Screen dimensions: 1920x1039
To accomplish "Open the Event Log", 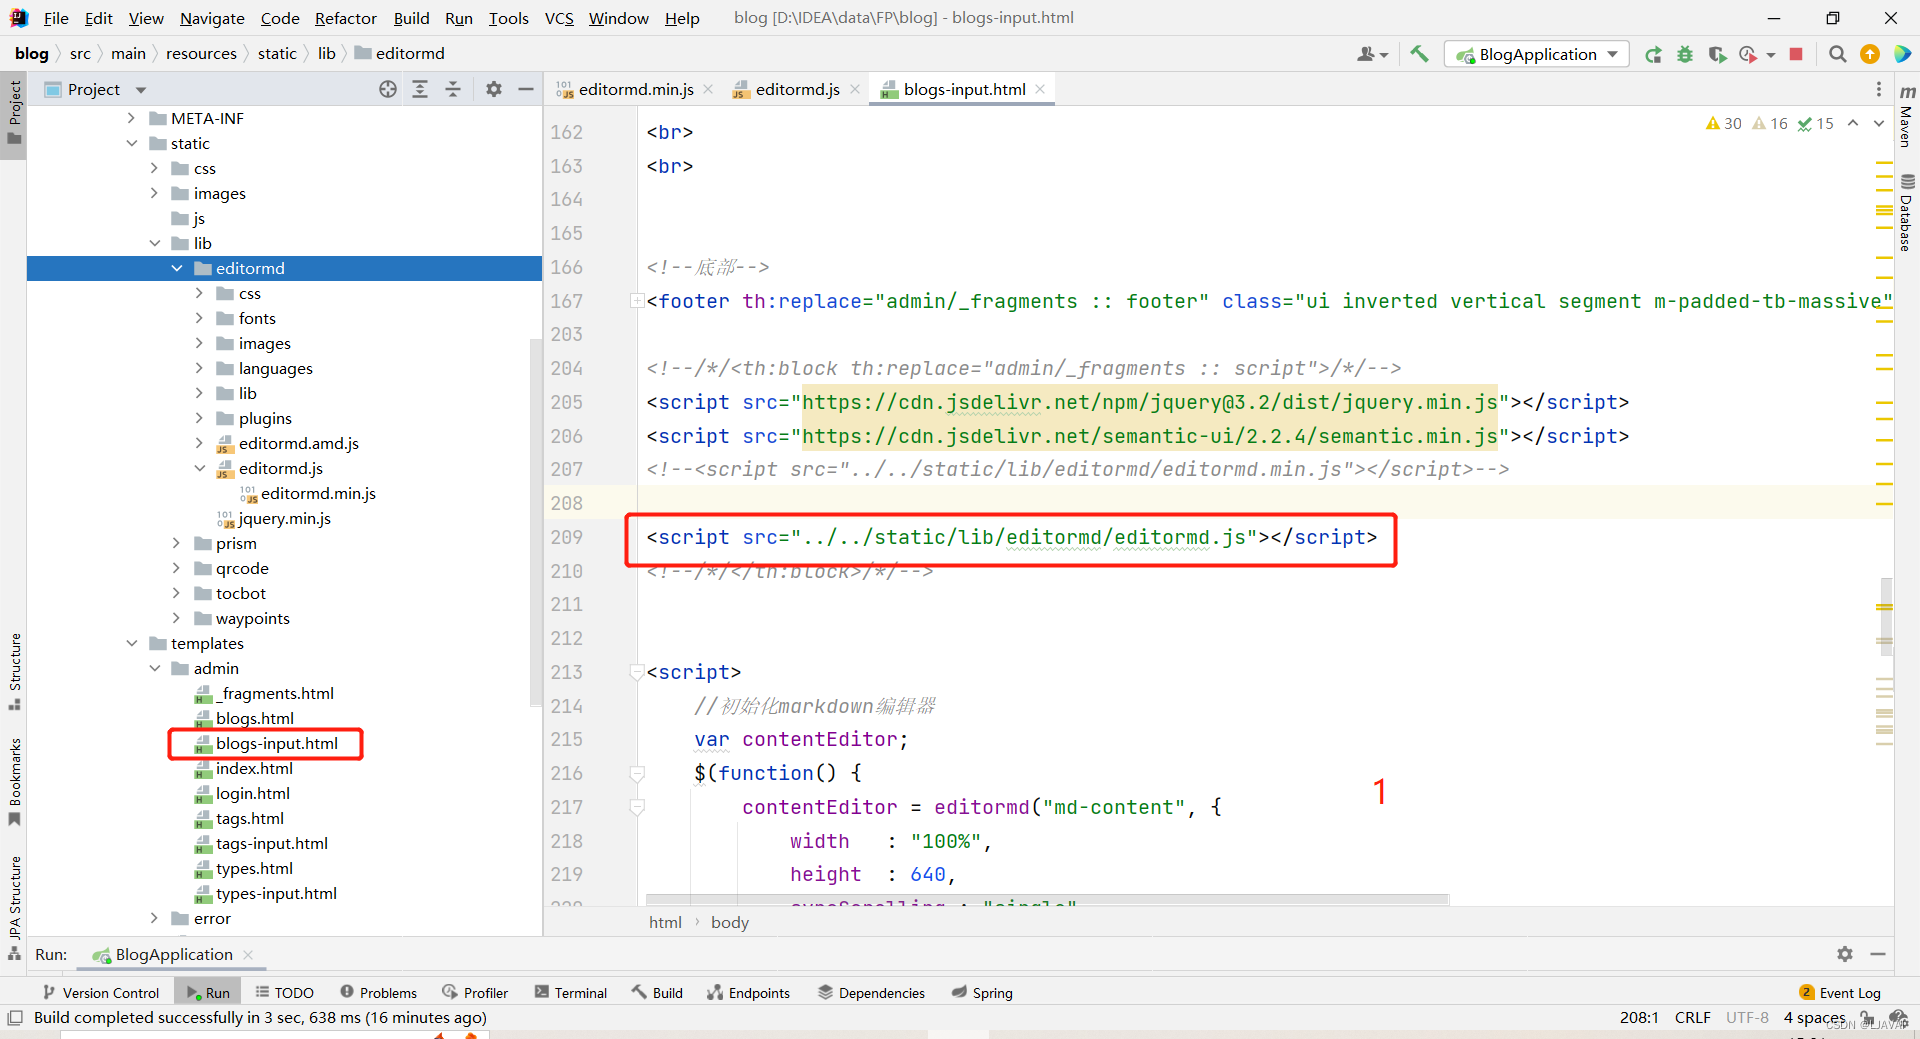I will tap(1849, 992).
